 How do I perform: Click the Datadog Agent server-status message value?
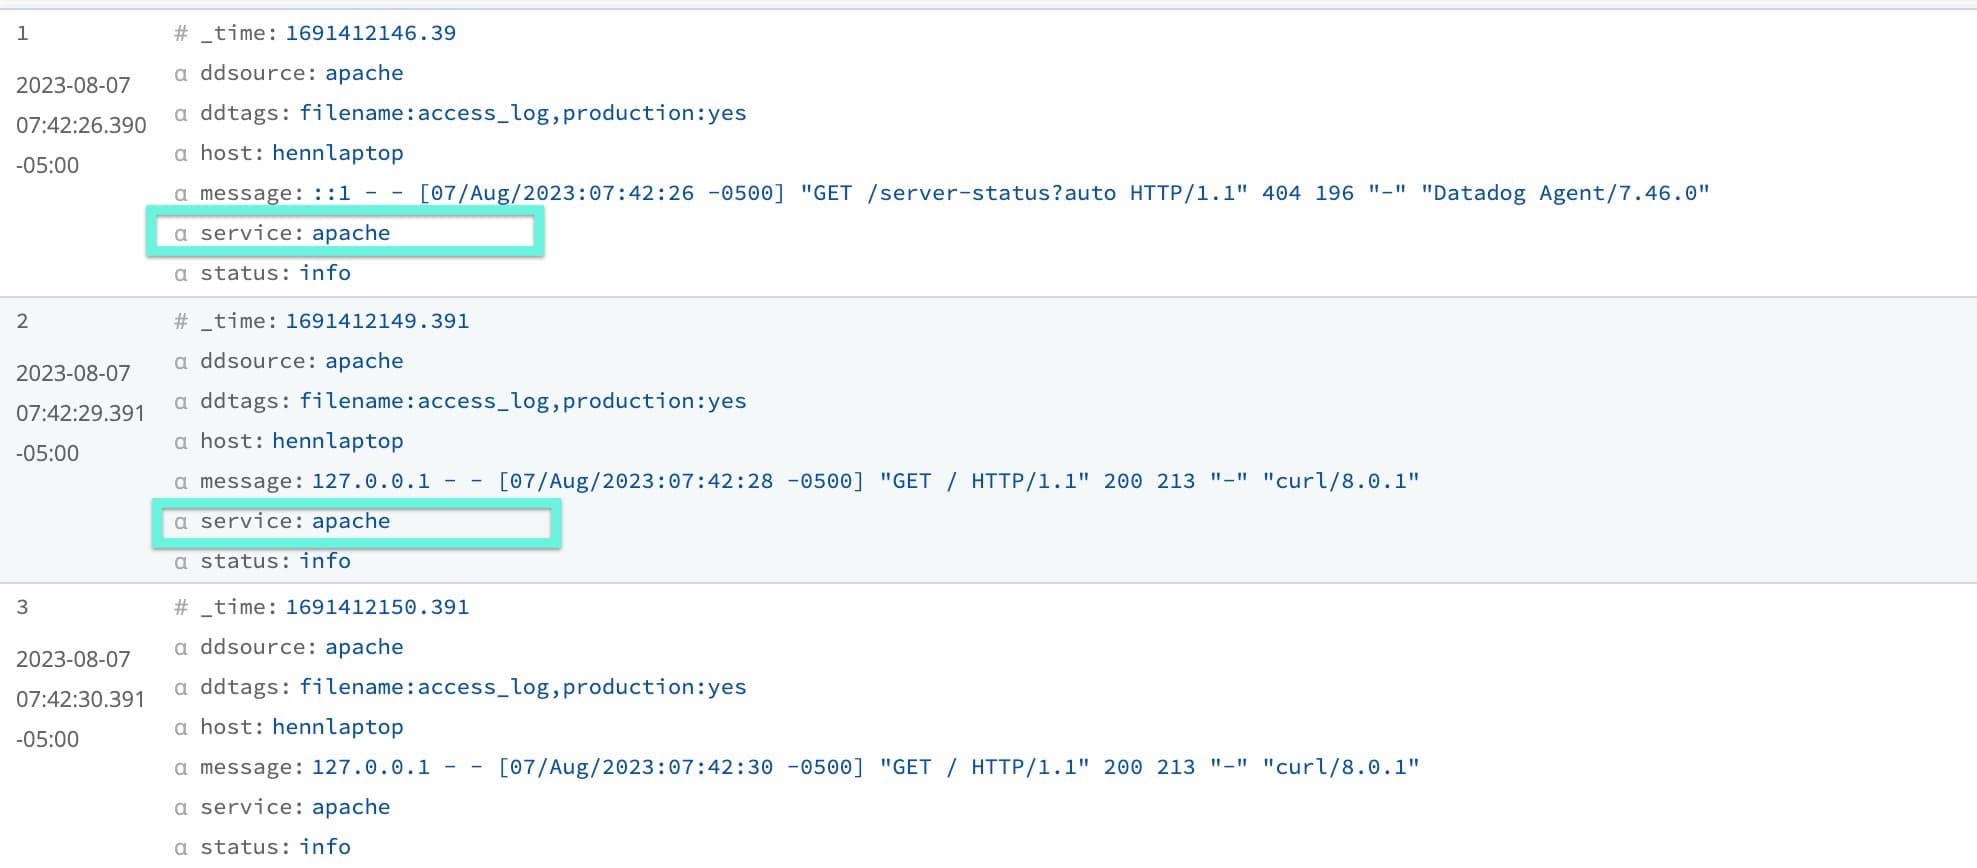tap(1010, 193)
